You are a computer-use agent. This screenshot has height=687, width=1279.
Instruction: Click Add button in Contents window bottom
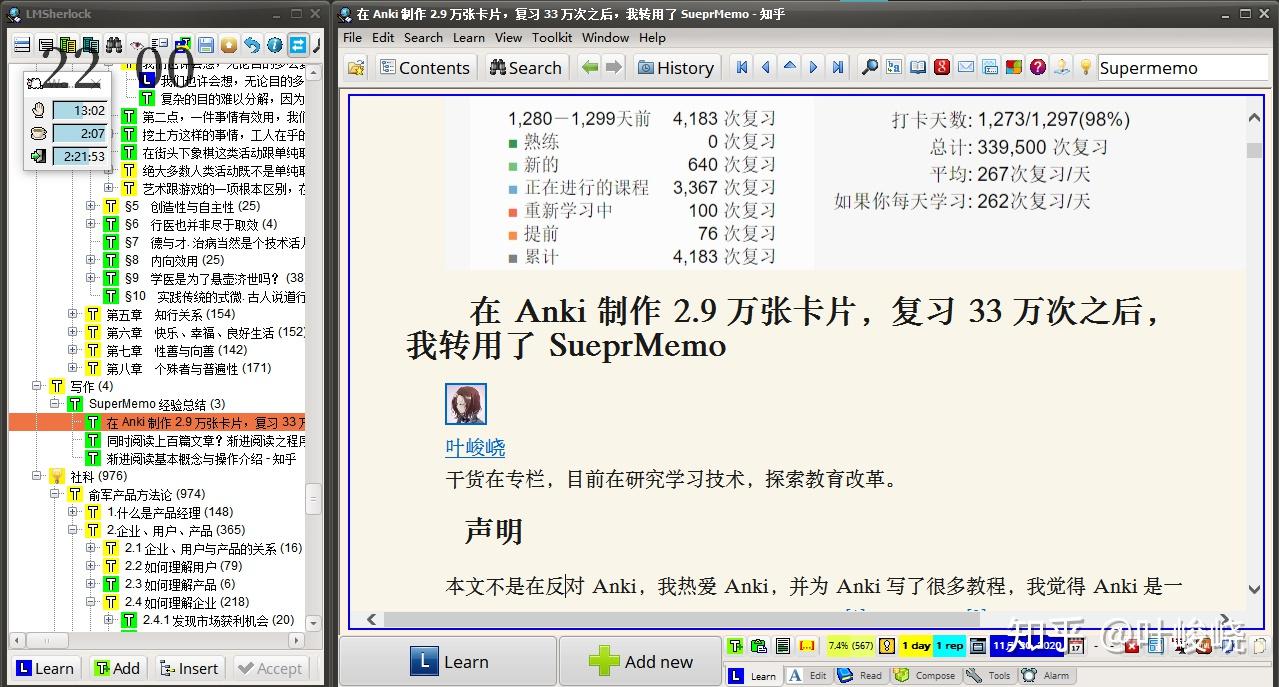coord(117,668)
